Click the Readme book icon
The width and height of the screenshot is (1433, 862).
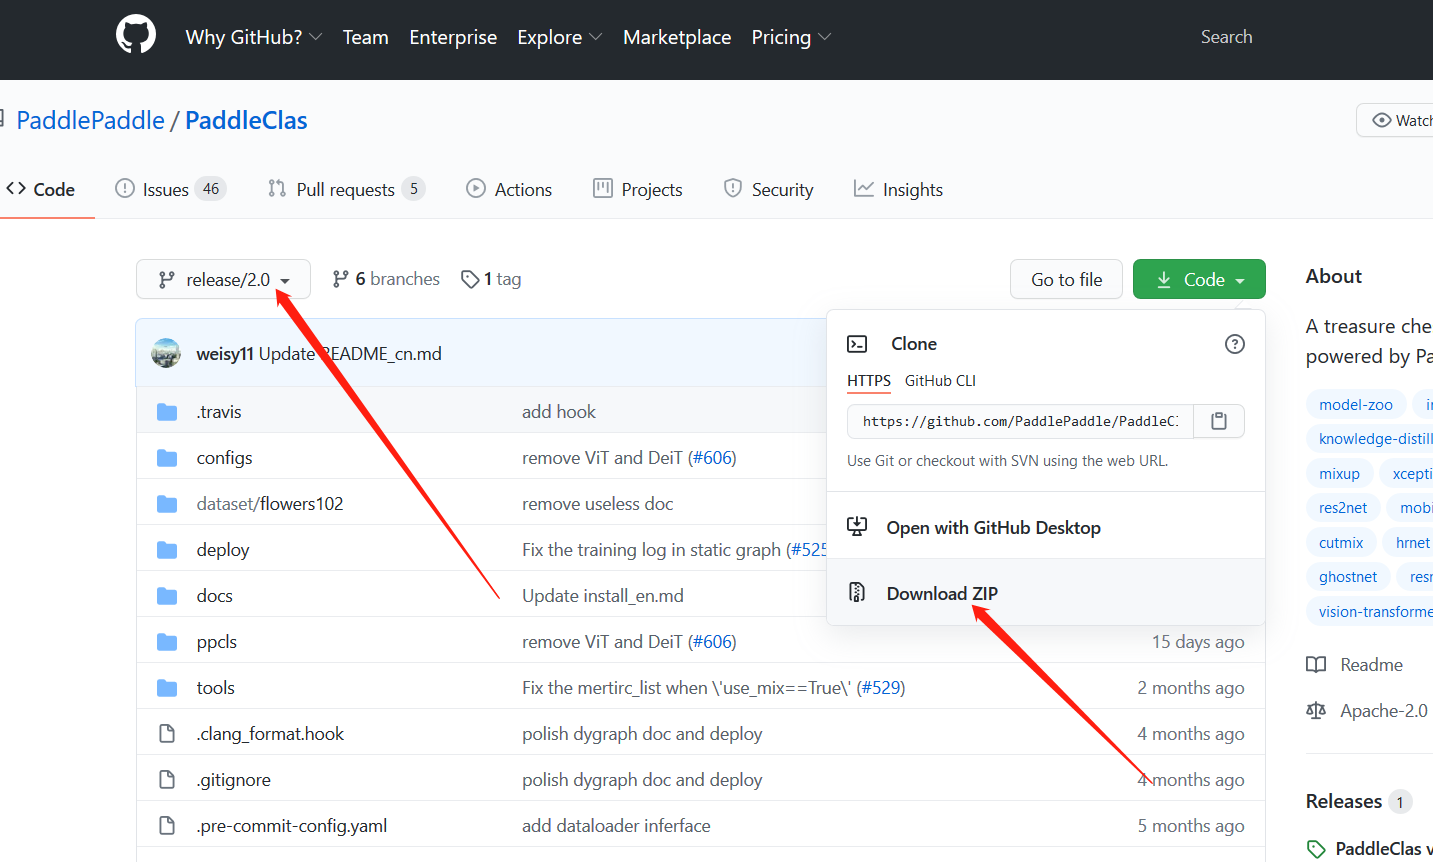1316,665
